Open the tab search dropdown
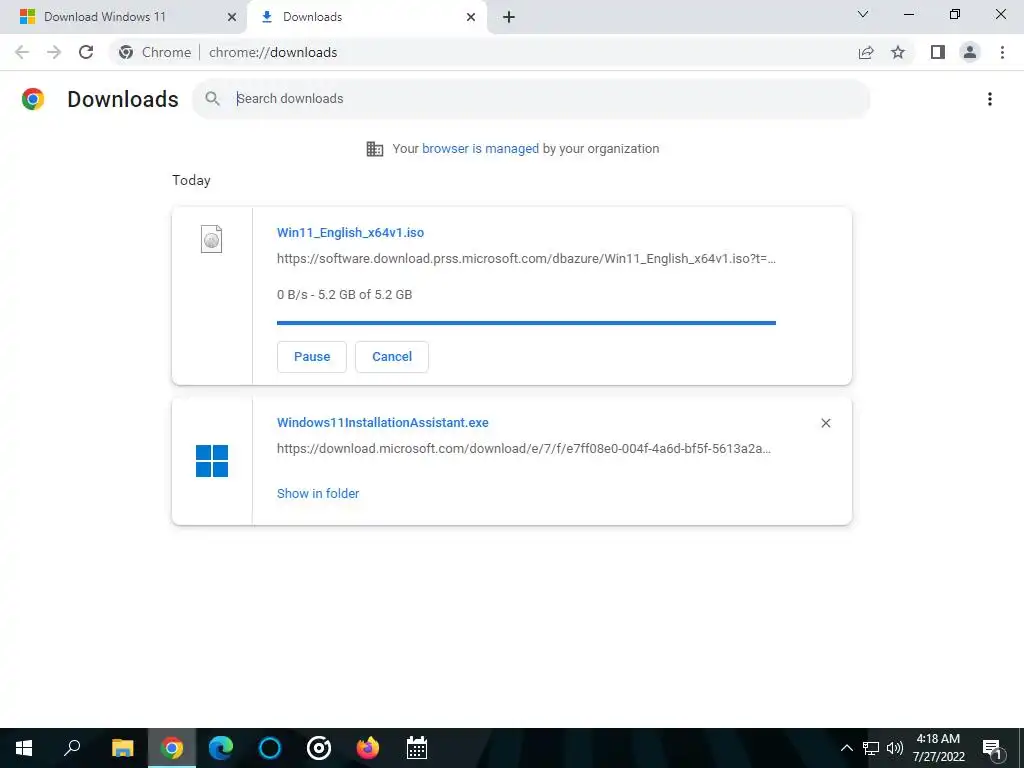This screenshot has width=1024, height=768. [863, 14]
